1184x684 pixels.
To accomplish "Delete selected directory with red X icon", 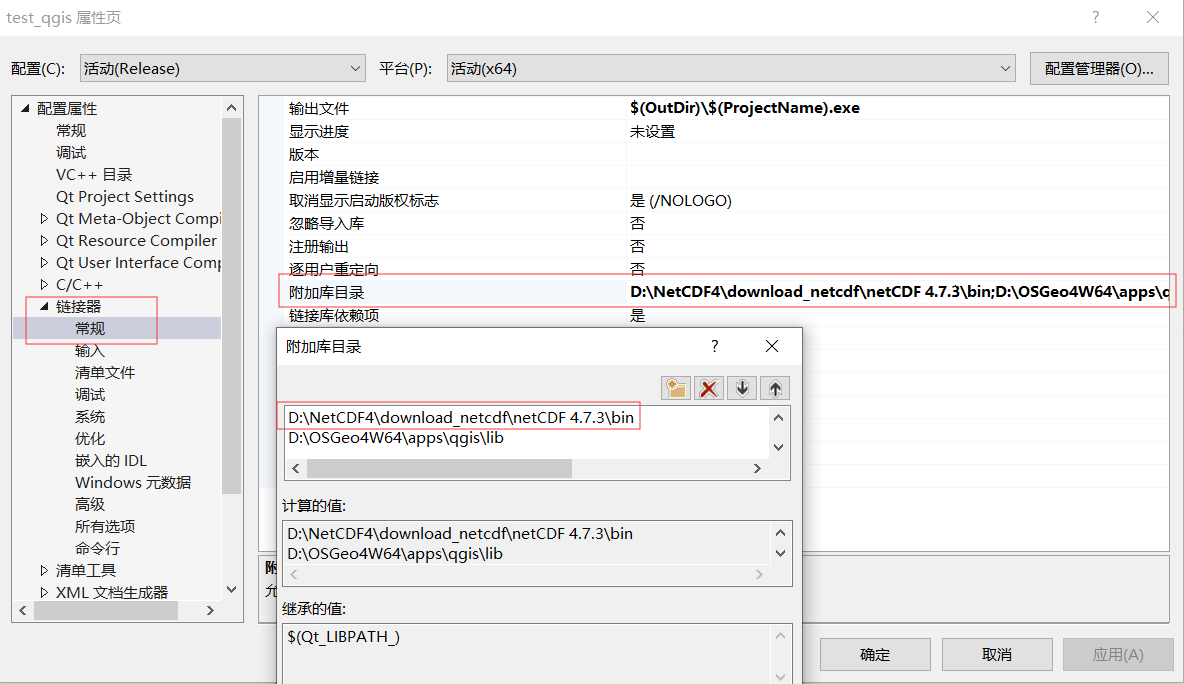I will 709,388.
